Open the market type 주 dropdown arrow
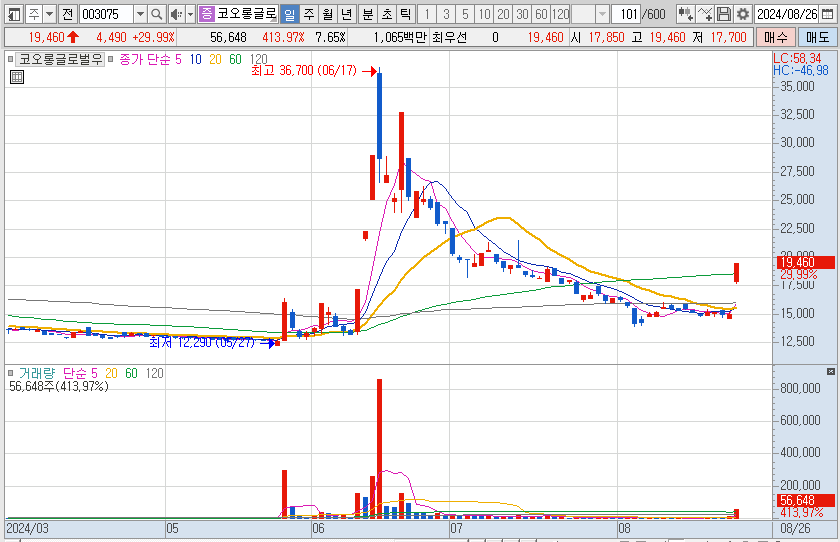This screenshot has width=840, height=542. tap(49, 14)
